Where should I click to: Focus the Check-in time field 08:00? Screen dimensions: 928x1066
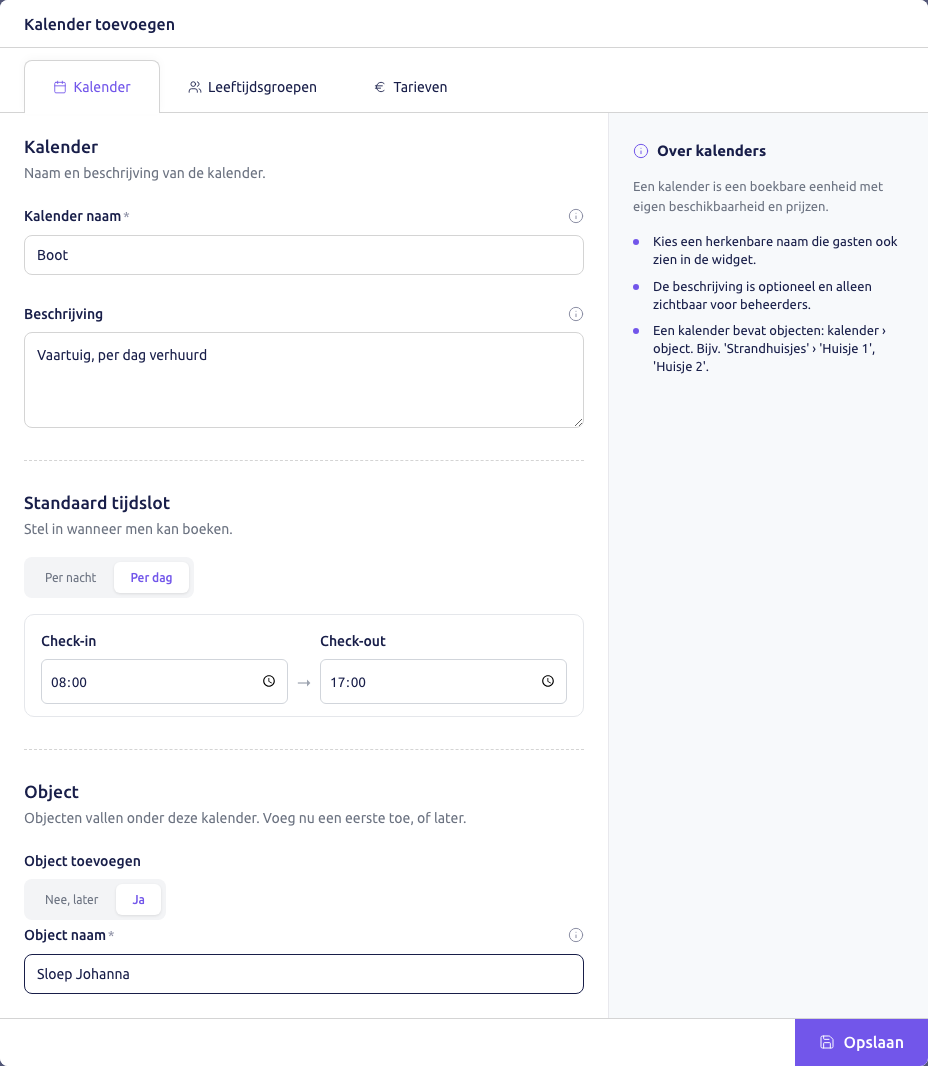coord(165,681)
